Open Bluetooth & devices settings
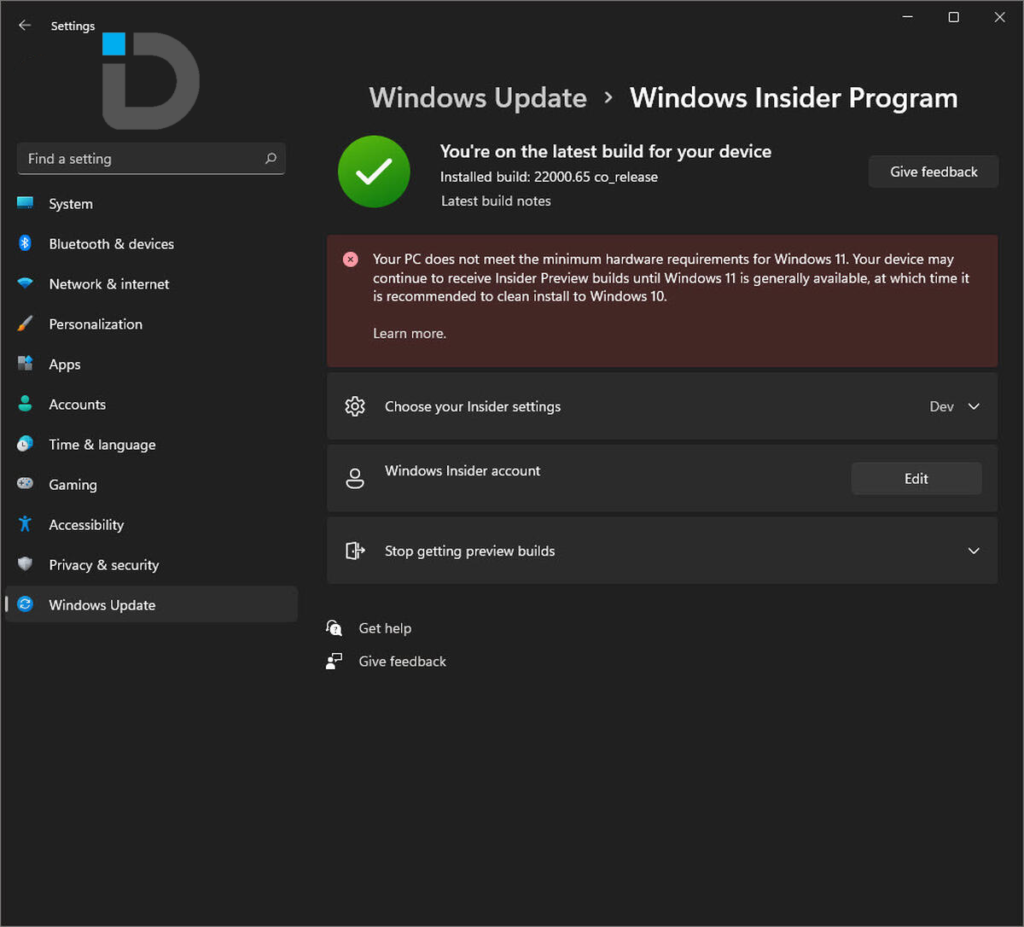The height and width of the screenshot is (927, 1024). (151, 244)
